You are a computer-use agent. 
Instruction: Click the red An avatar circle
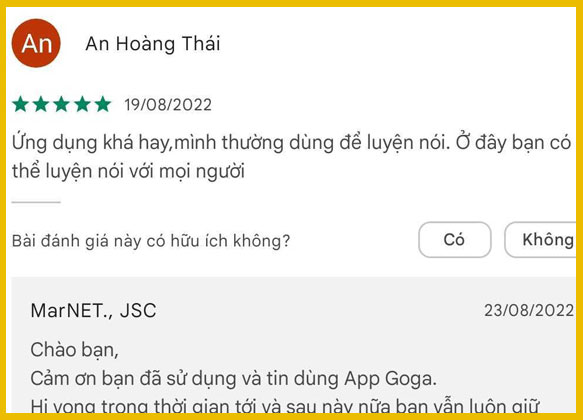click(x=36, y=43)
